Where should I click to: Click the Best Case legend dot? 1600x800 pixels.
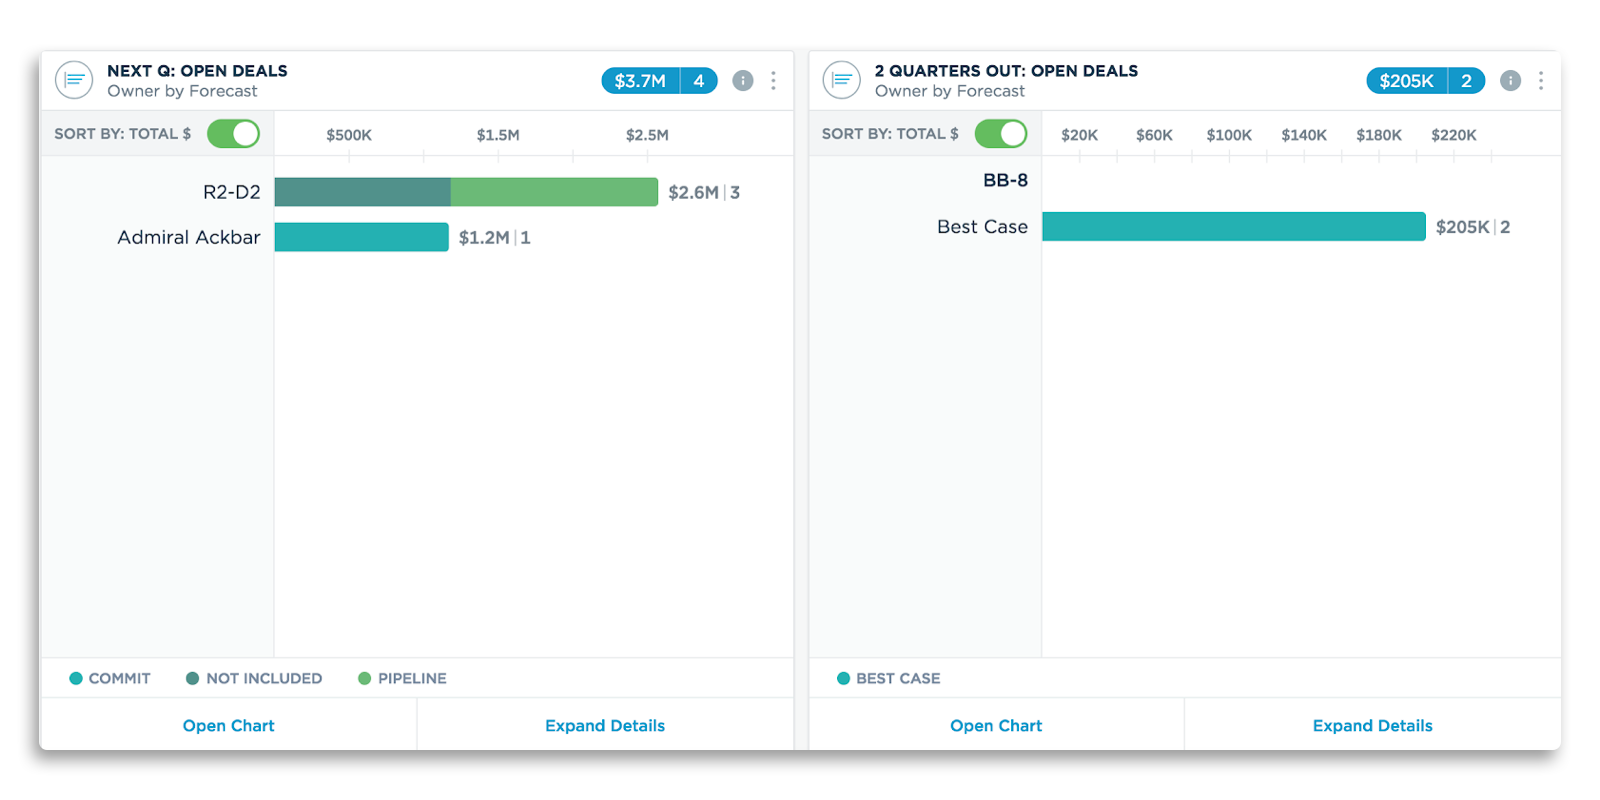(x=843, y=679)
